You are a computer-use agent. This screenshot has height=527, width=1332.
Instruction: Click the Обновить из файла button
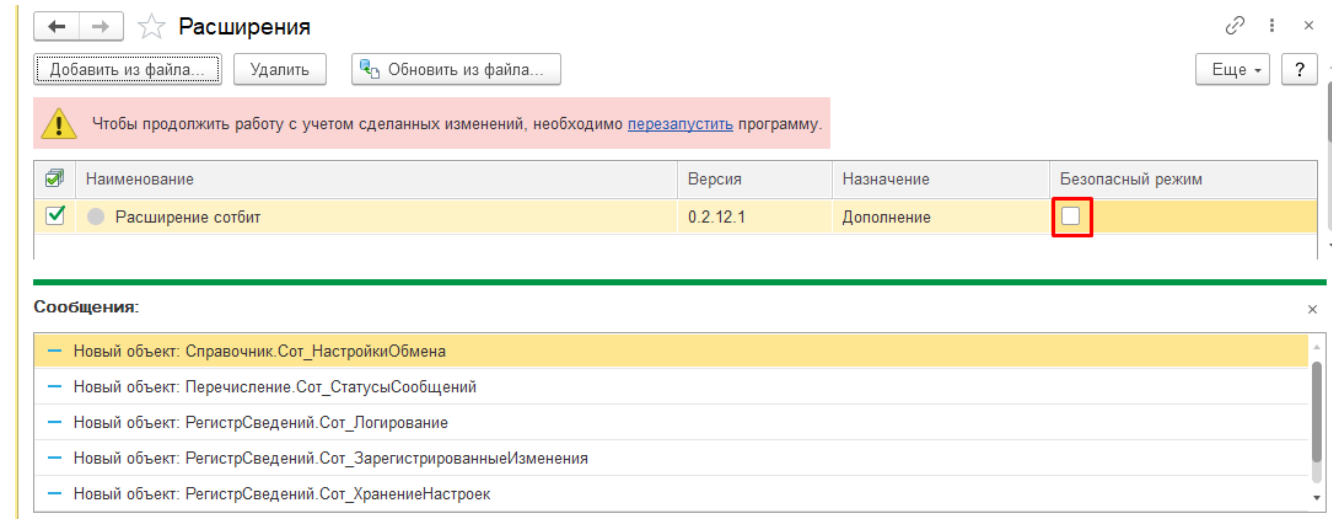(456, 70)
